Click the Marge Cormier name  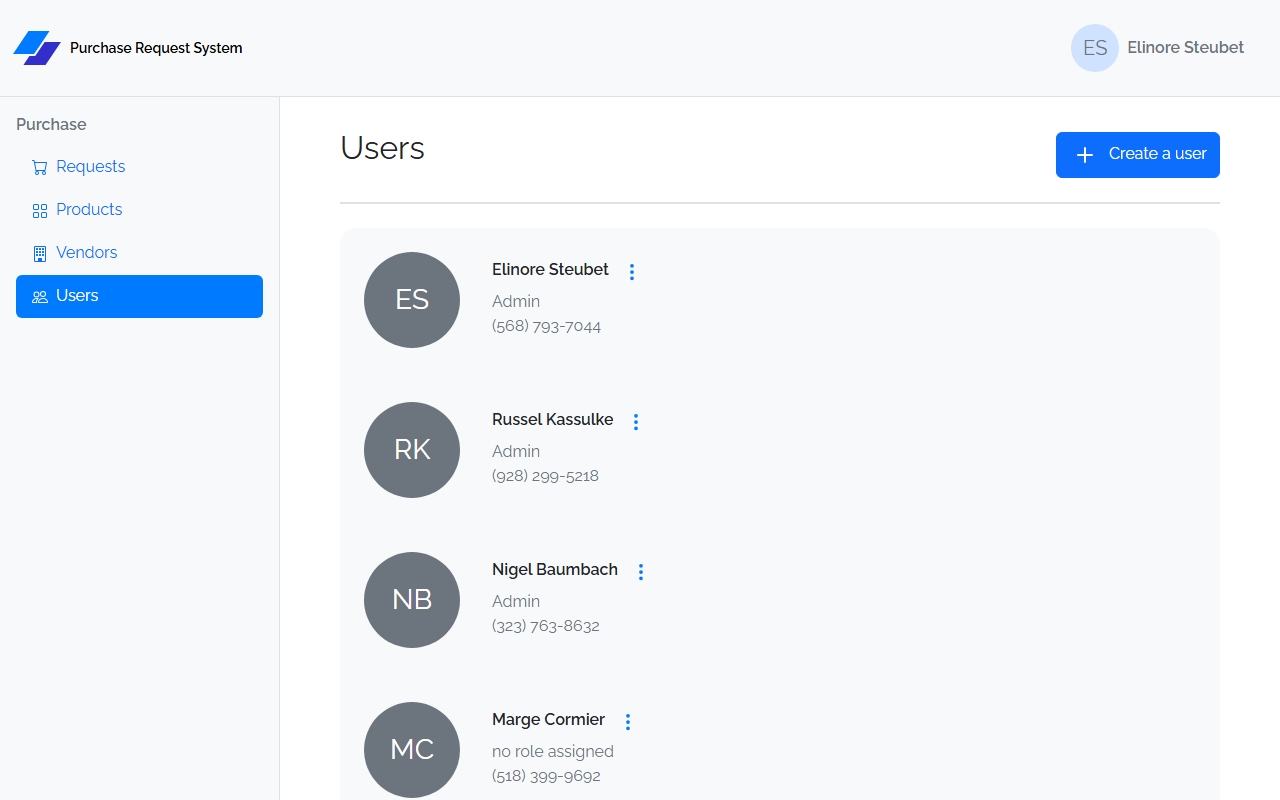coord(548,719)
